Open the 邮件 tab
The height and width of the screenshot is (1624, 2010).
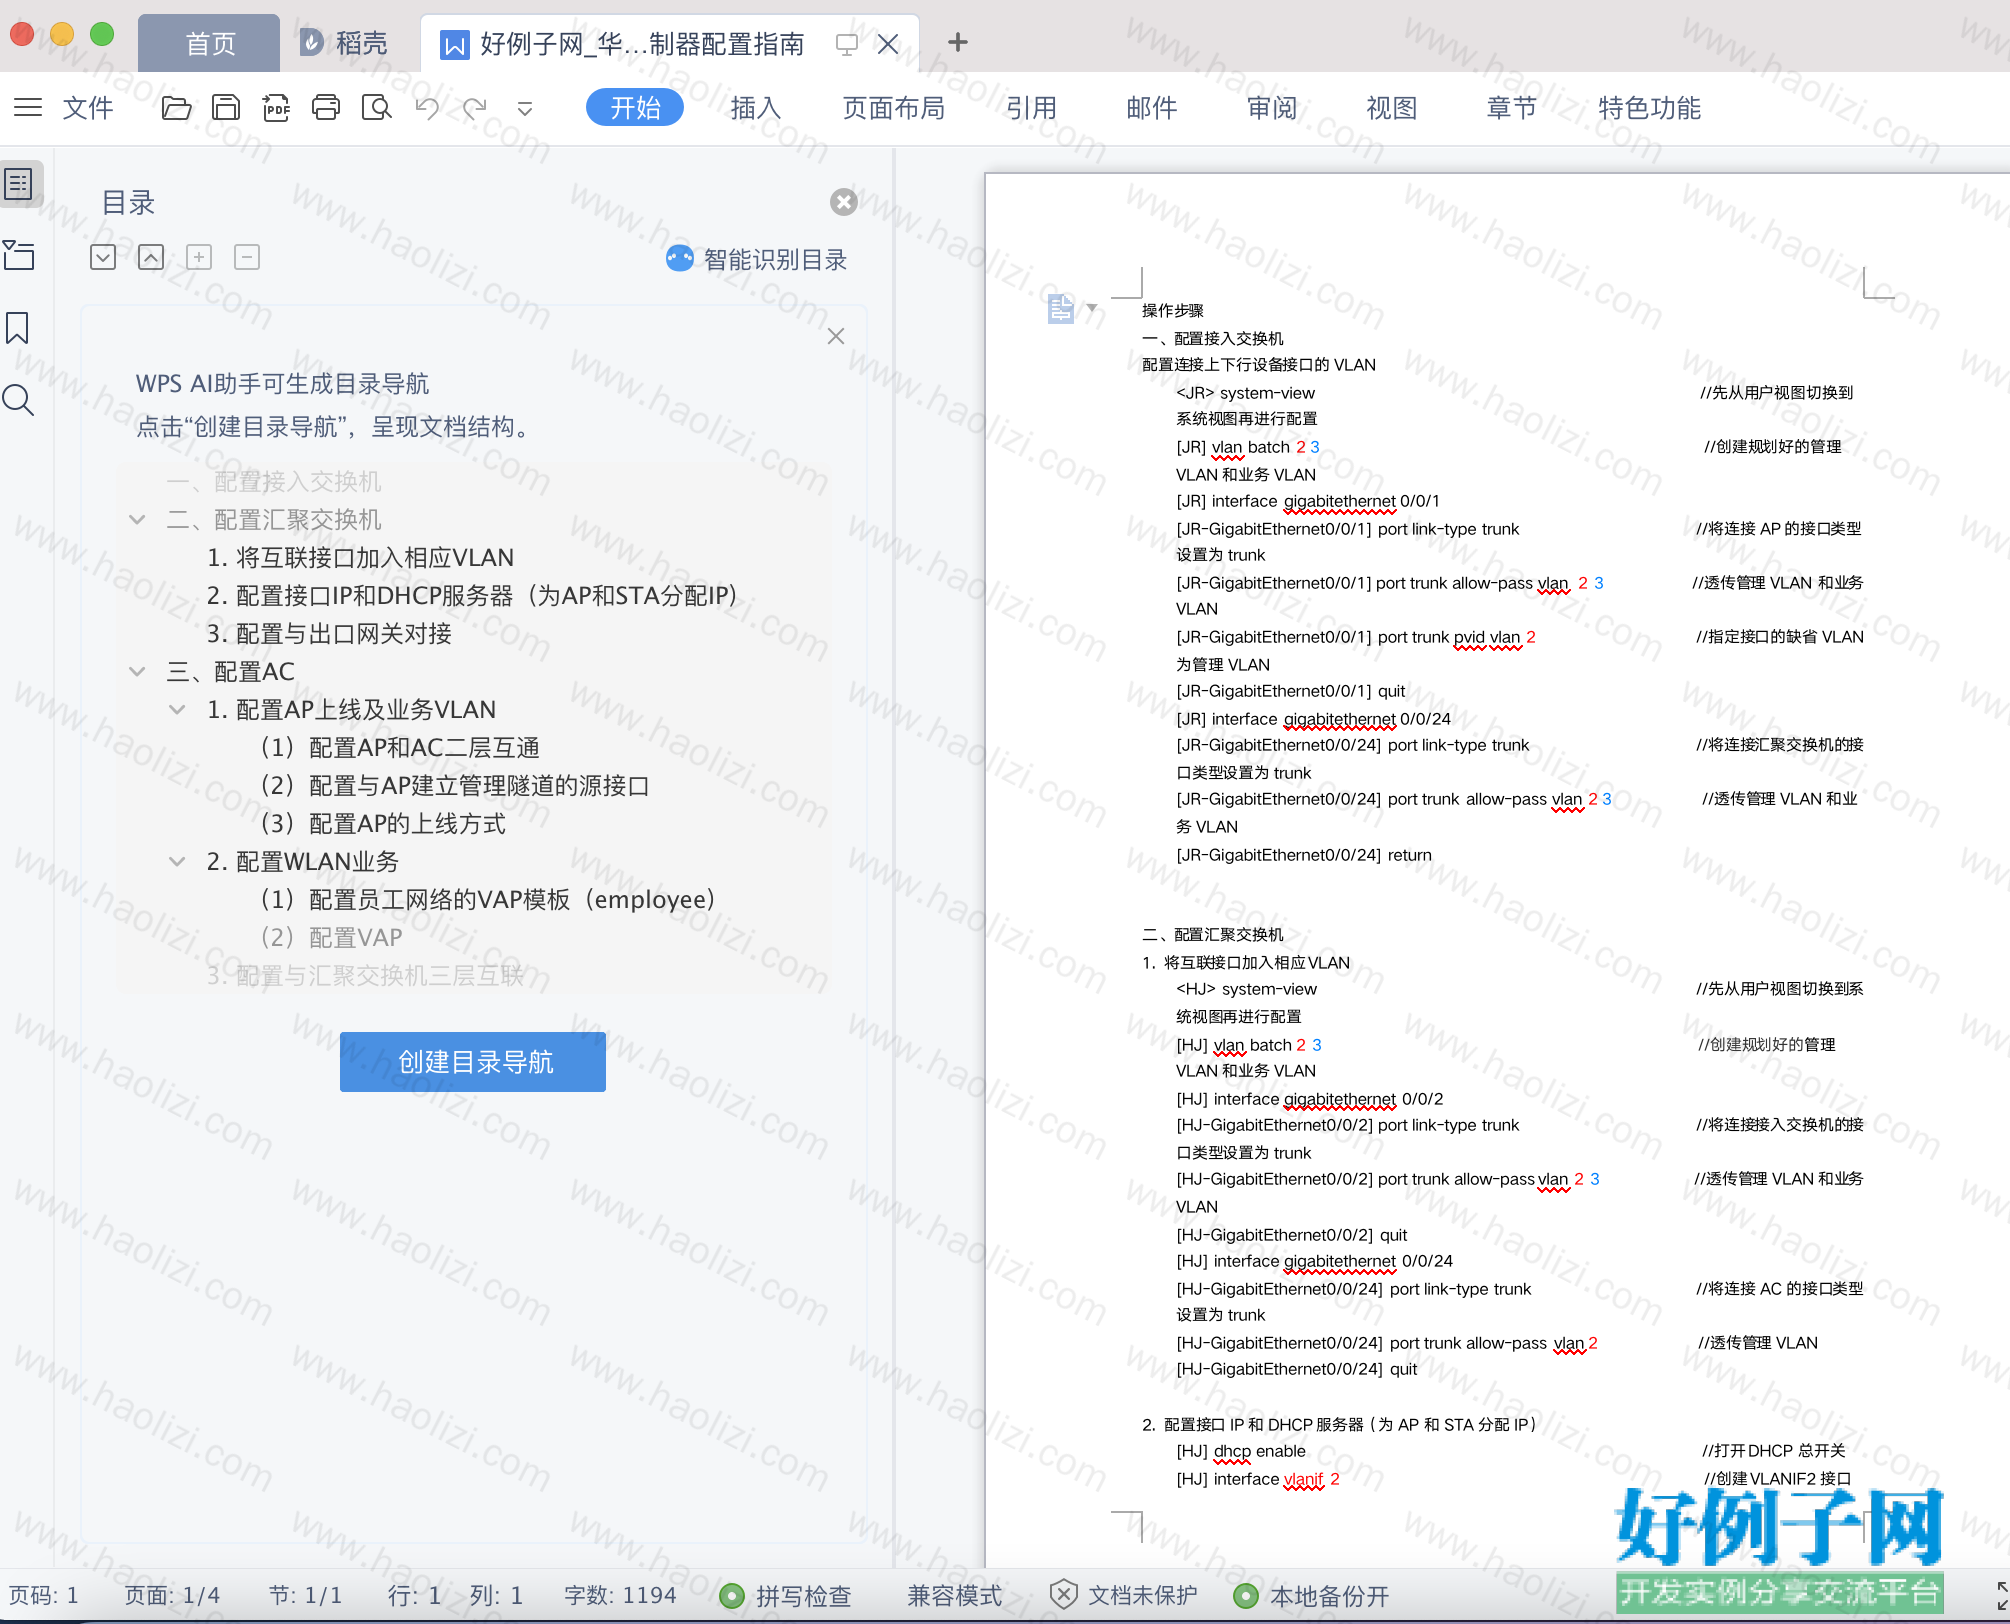pos(1151,107)
